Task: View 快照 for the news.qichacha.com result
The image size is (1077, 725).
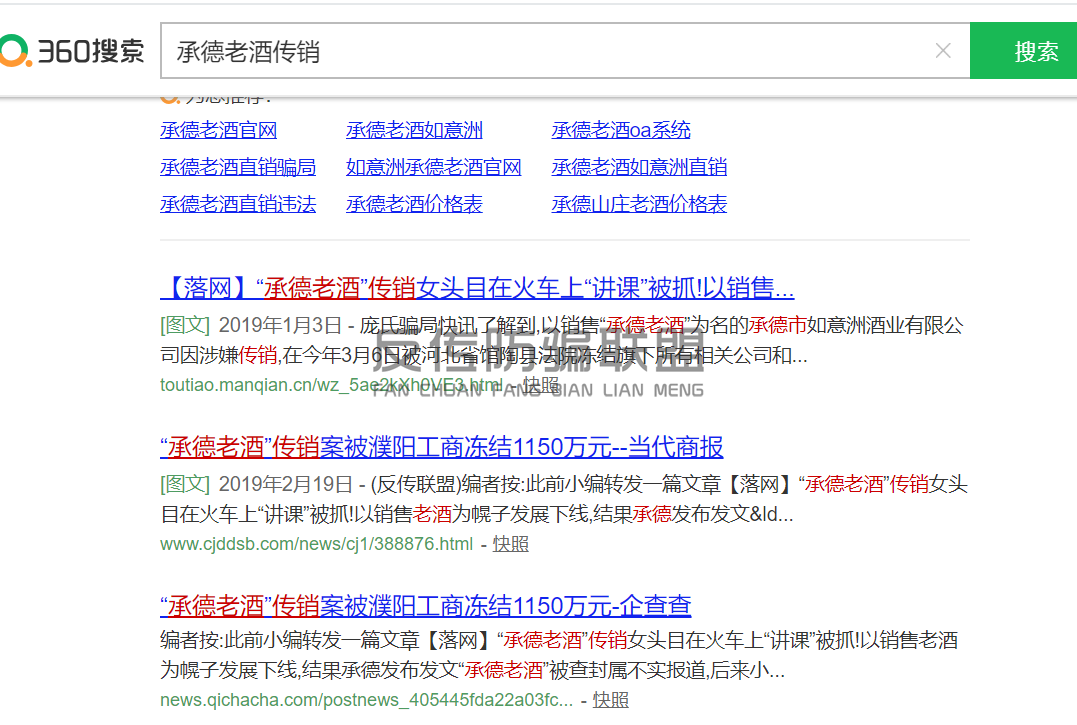Action: coord(610,700)
